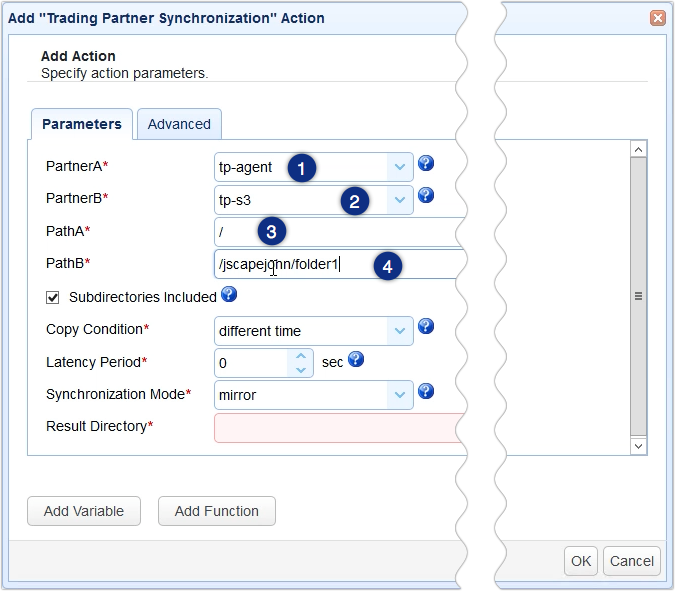Screen dimensions: 675x591
Task: Toggle Subdirectories Included checkbox
Action: point(53,297)
